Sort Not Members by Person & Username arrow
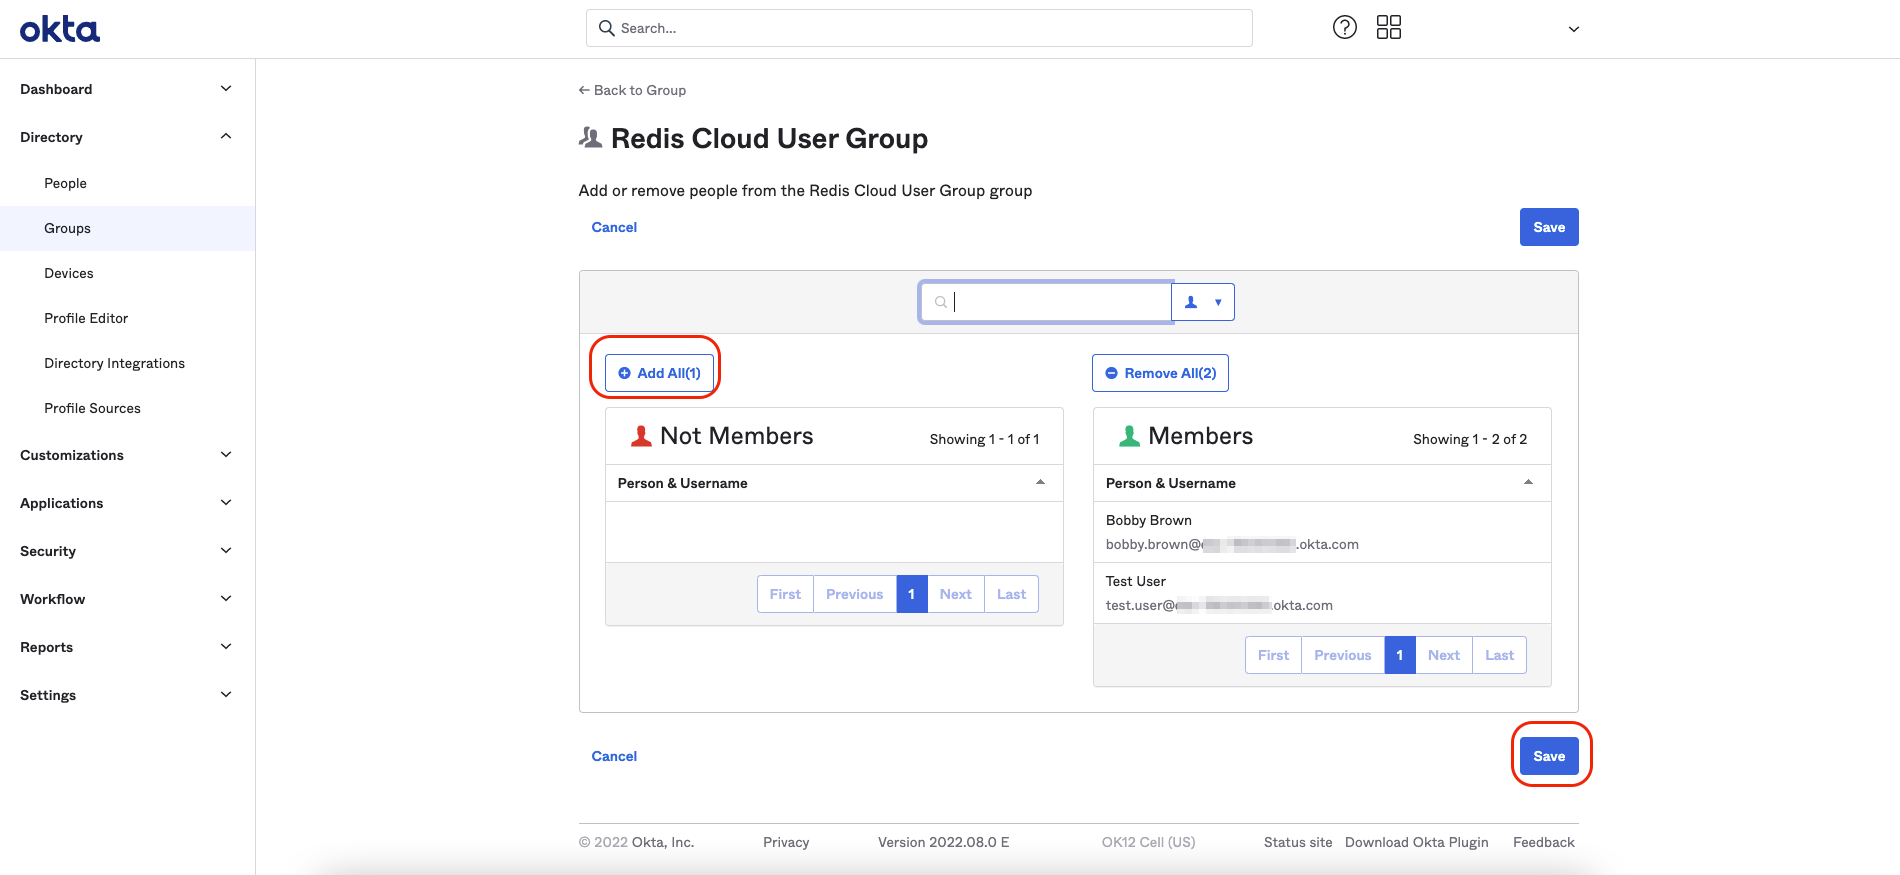 (1040, 483)
